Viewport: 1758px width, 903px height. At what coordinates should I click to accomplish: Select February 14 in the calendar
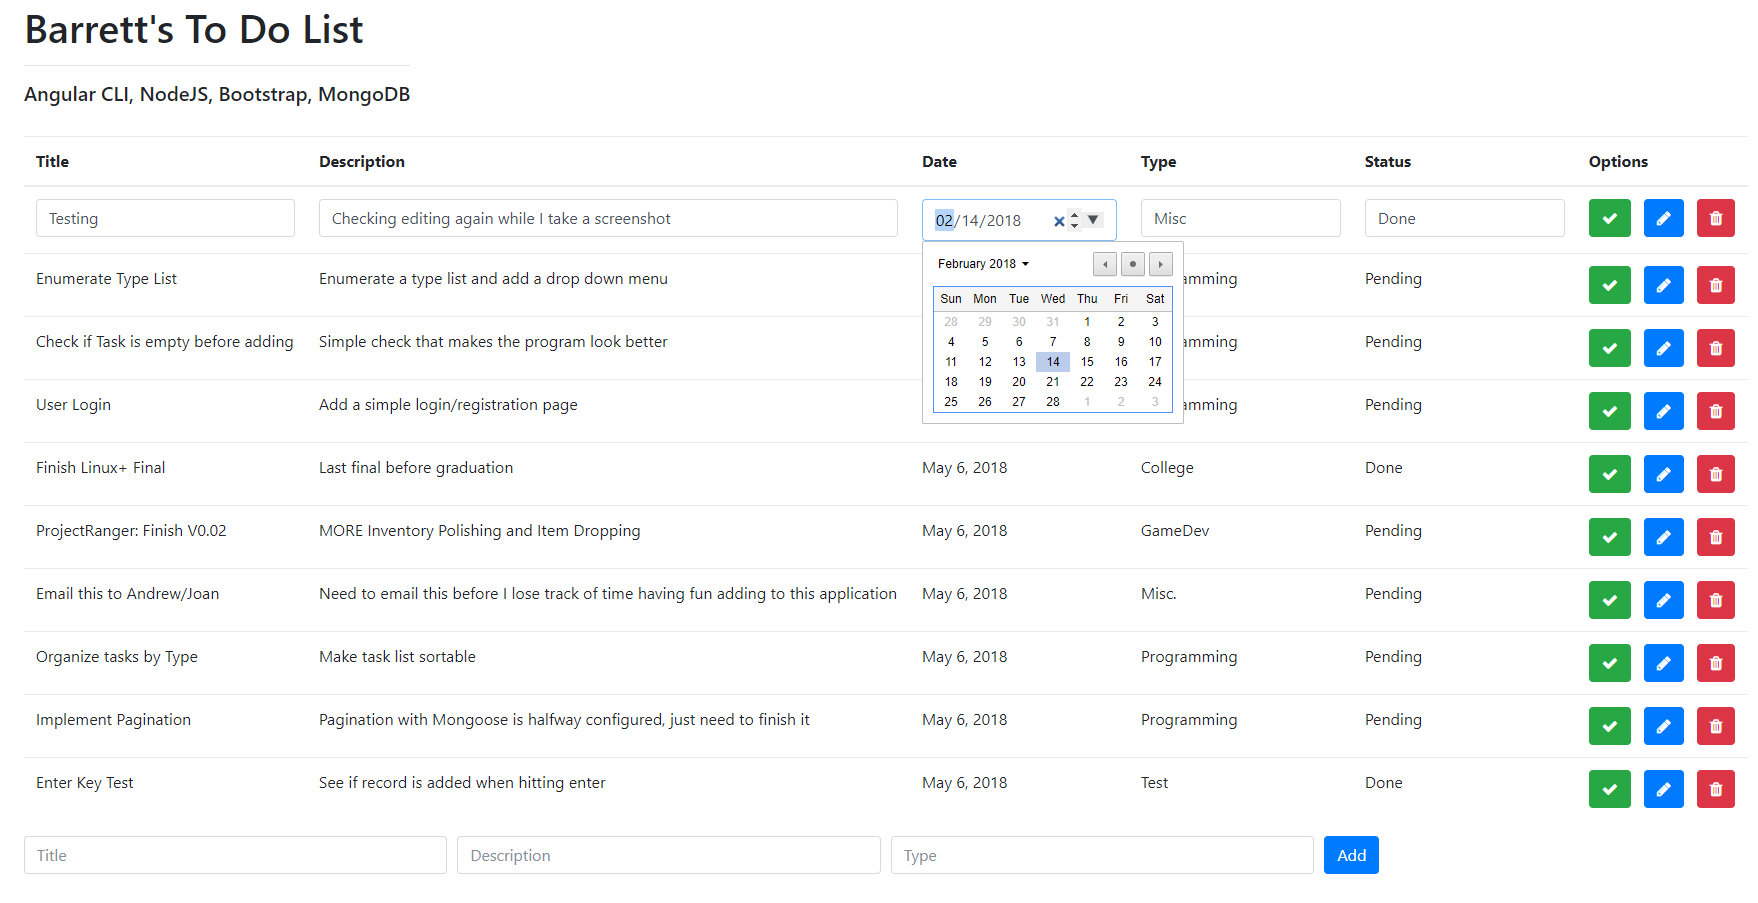(x=1053, y=362)
